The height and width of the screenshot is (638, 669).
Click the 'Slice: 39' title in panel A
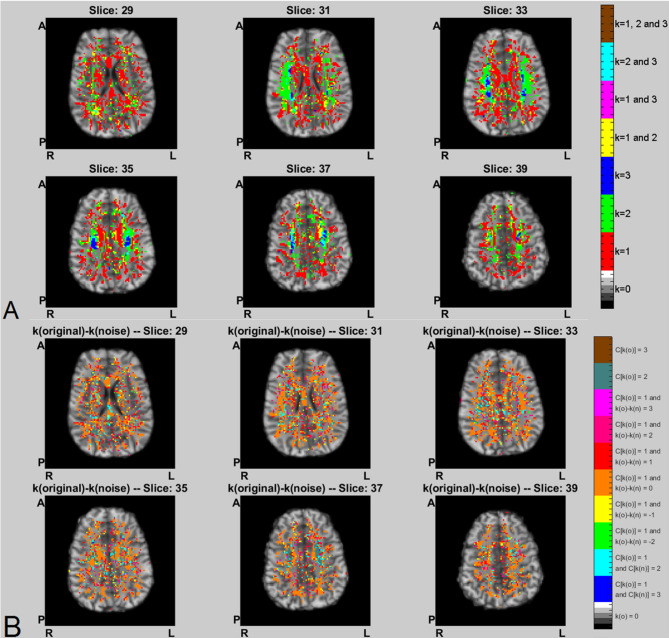point(505,169)
